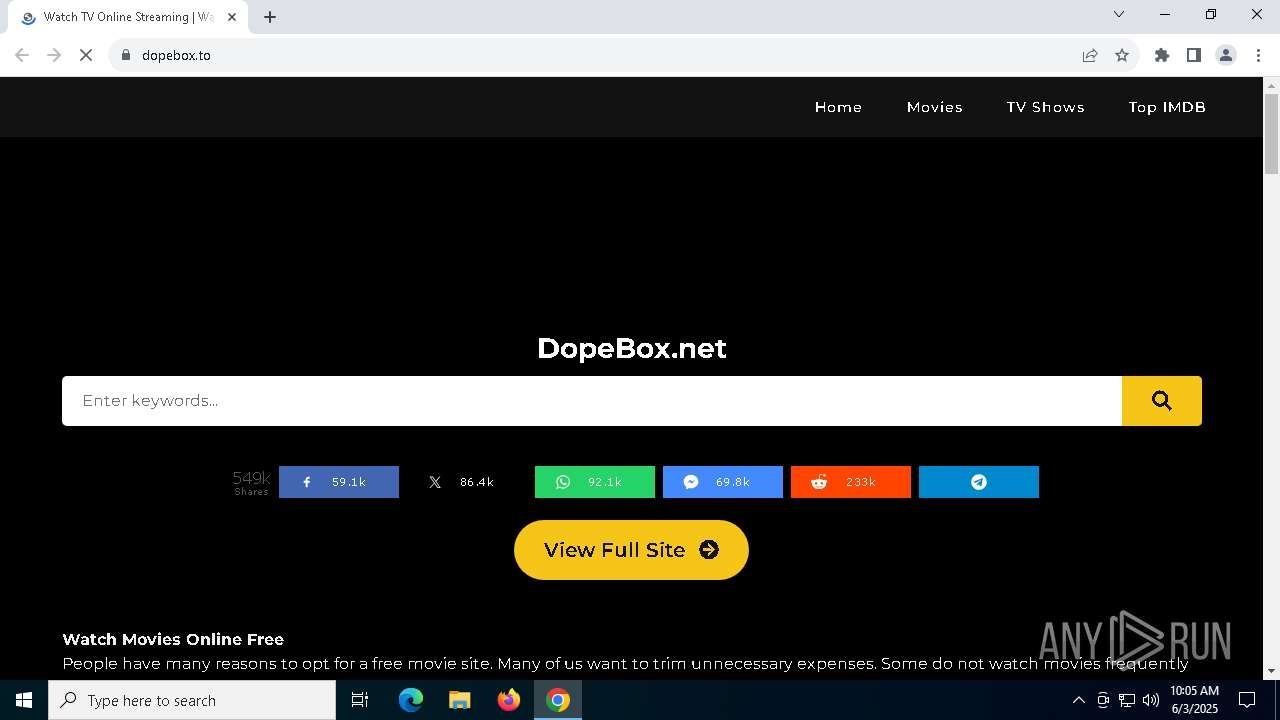Open the network tray icon
Image resolution: width=1280 pixels, height=720 pixels.
(x=1127, y=700)
